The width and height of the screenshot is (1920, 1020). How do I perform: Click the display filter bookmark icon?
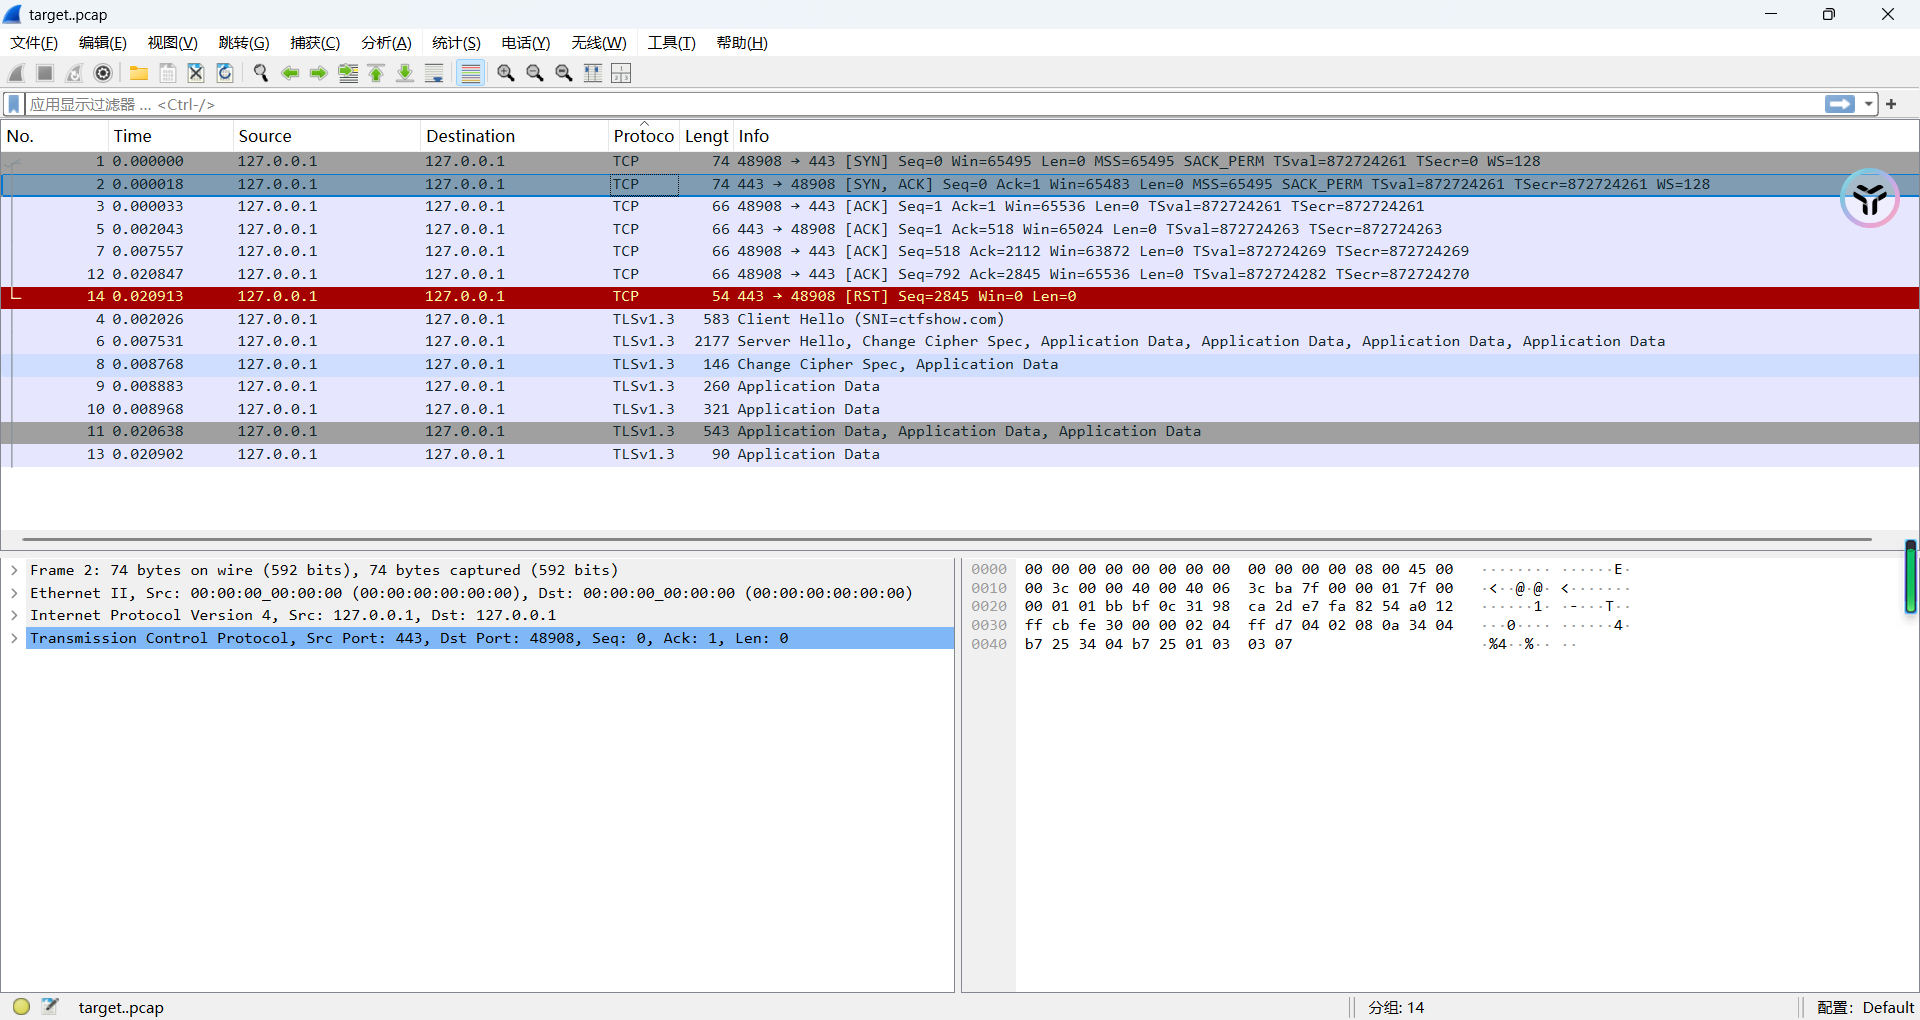[x=14, y=104]
